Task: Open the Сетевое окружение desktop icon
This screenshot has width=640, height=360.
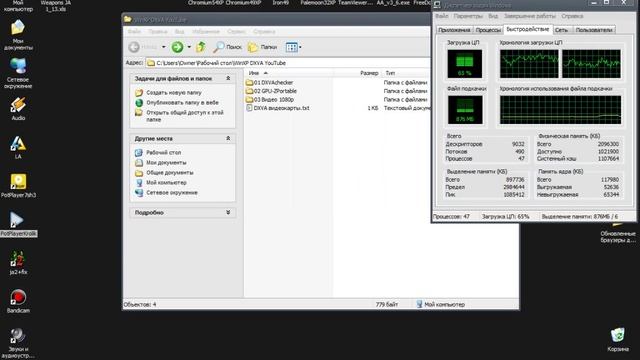Action: [x=18, y=73]
